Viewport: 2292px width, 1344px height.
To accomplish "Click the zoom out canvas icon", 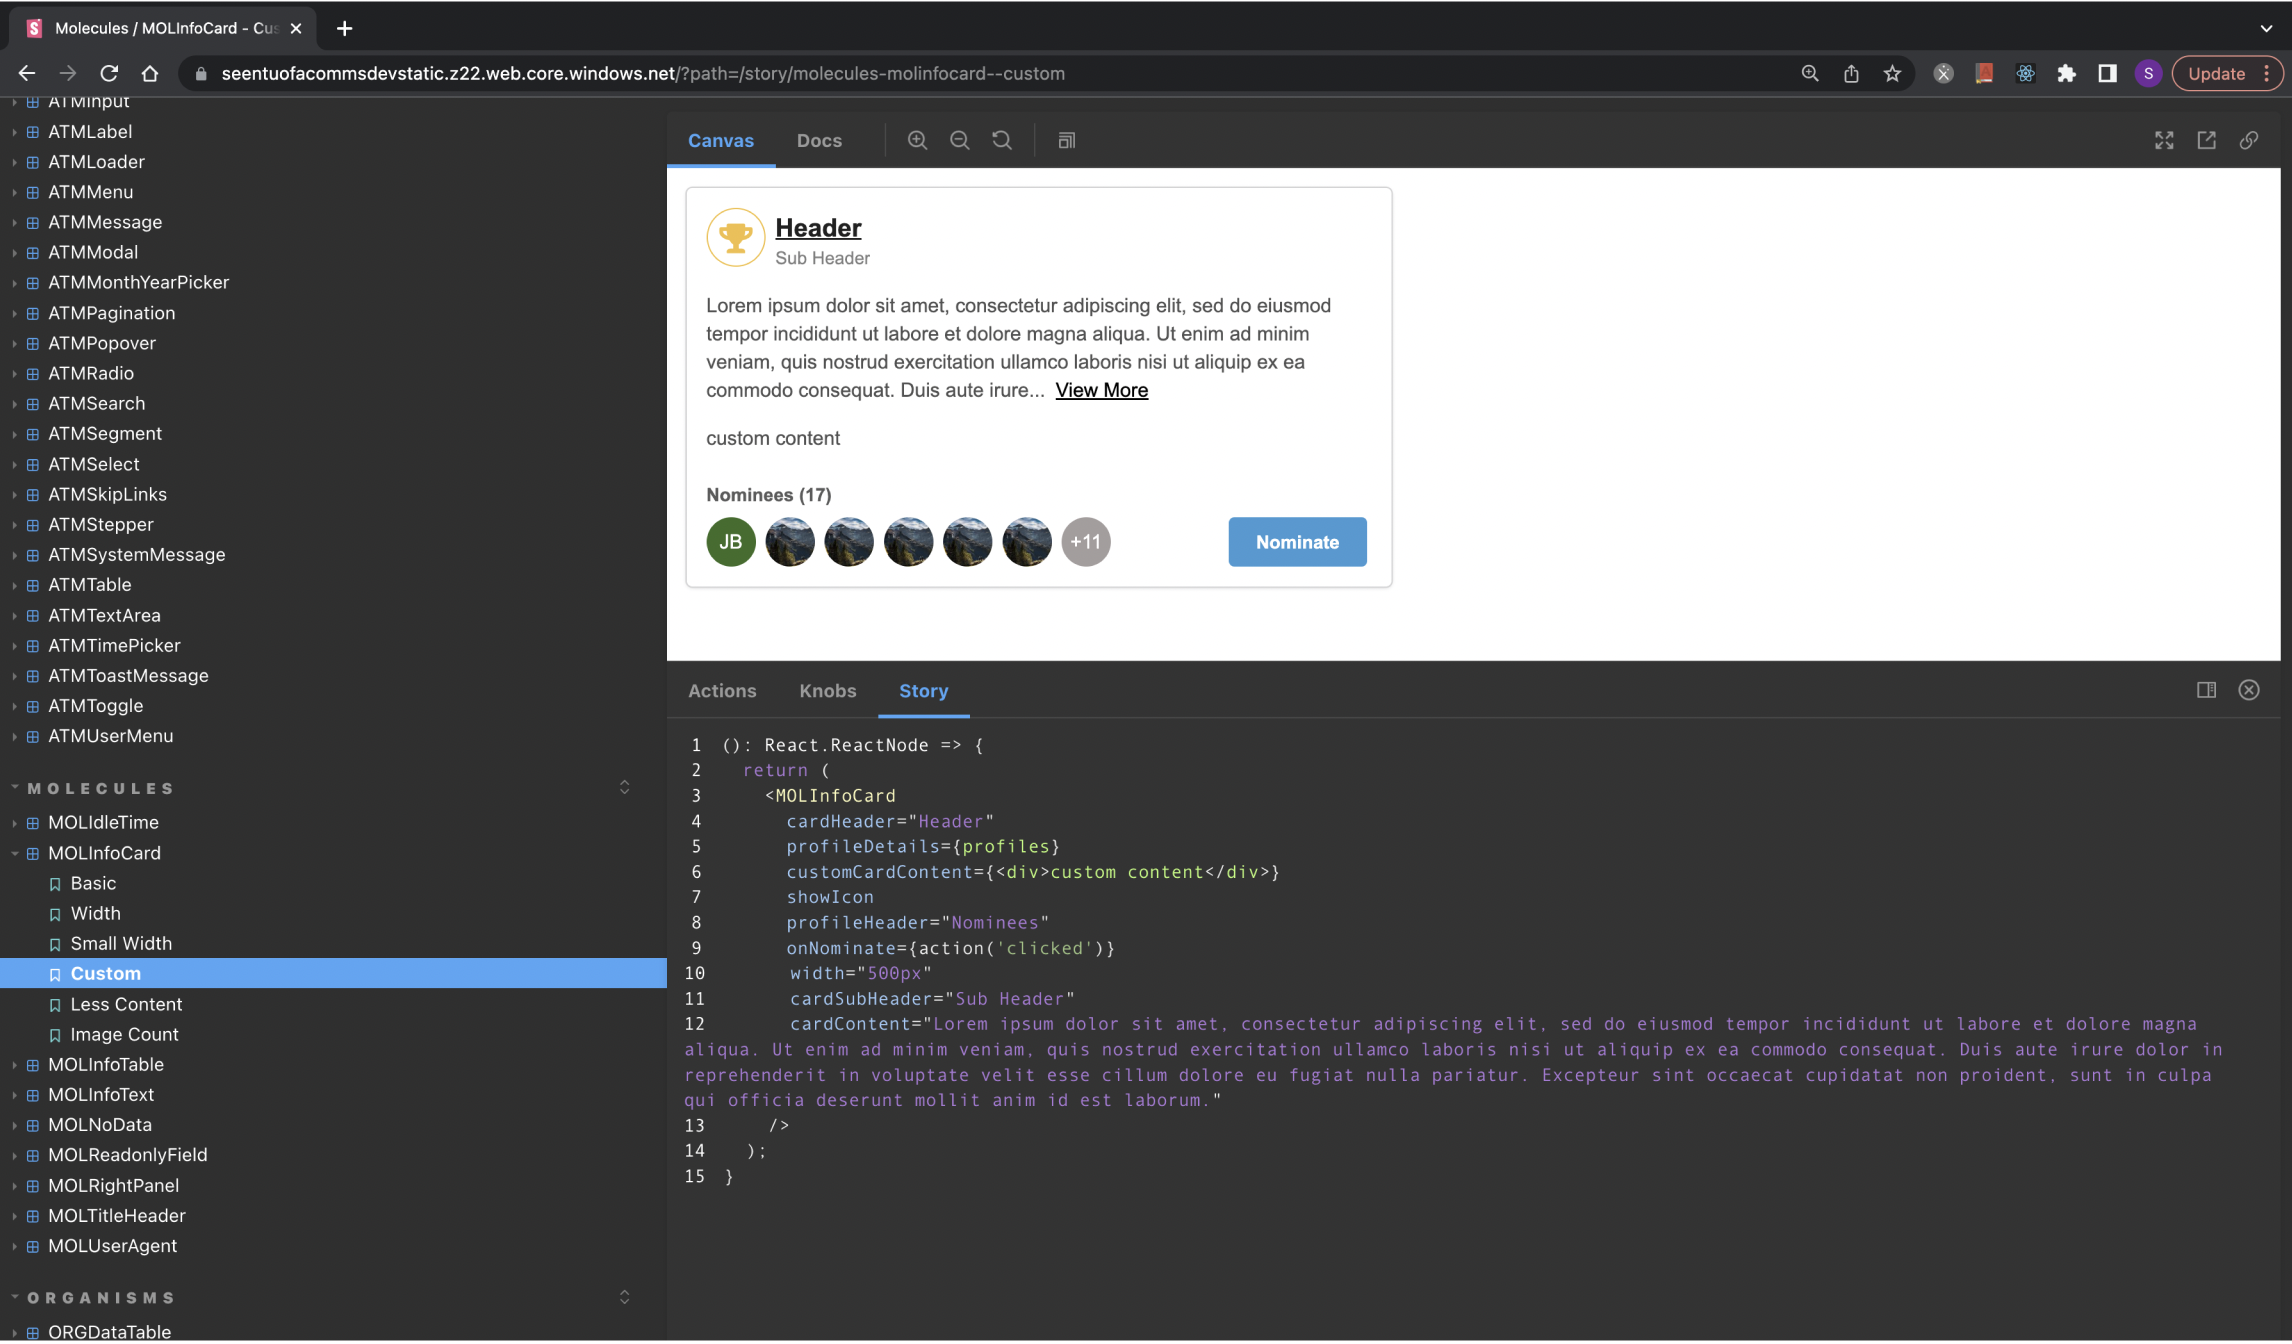I will point(959,140).
